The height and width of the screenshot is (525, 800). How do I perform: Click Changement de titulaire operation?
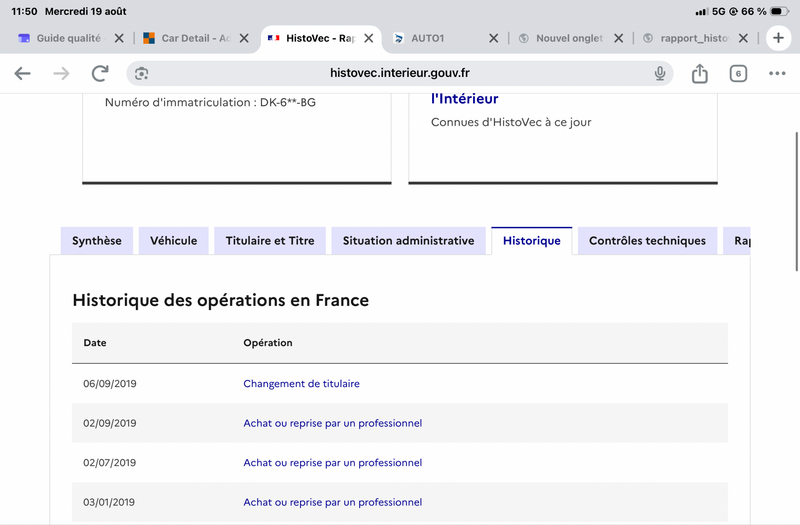pos(301,384)
